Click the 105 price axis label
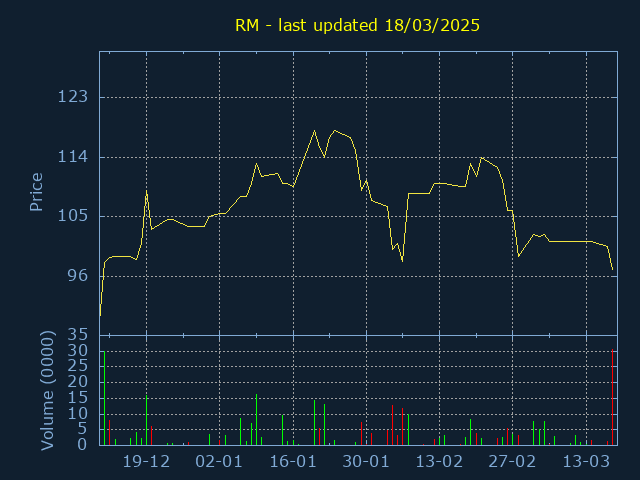 [x=73, y=216]
